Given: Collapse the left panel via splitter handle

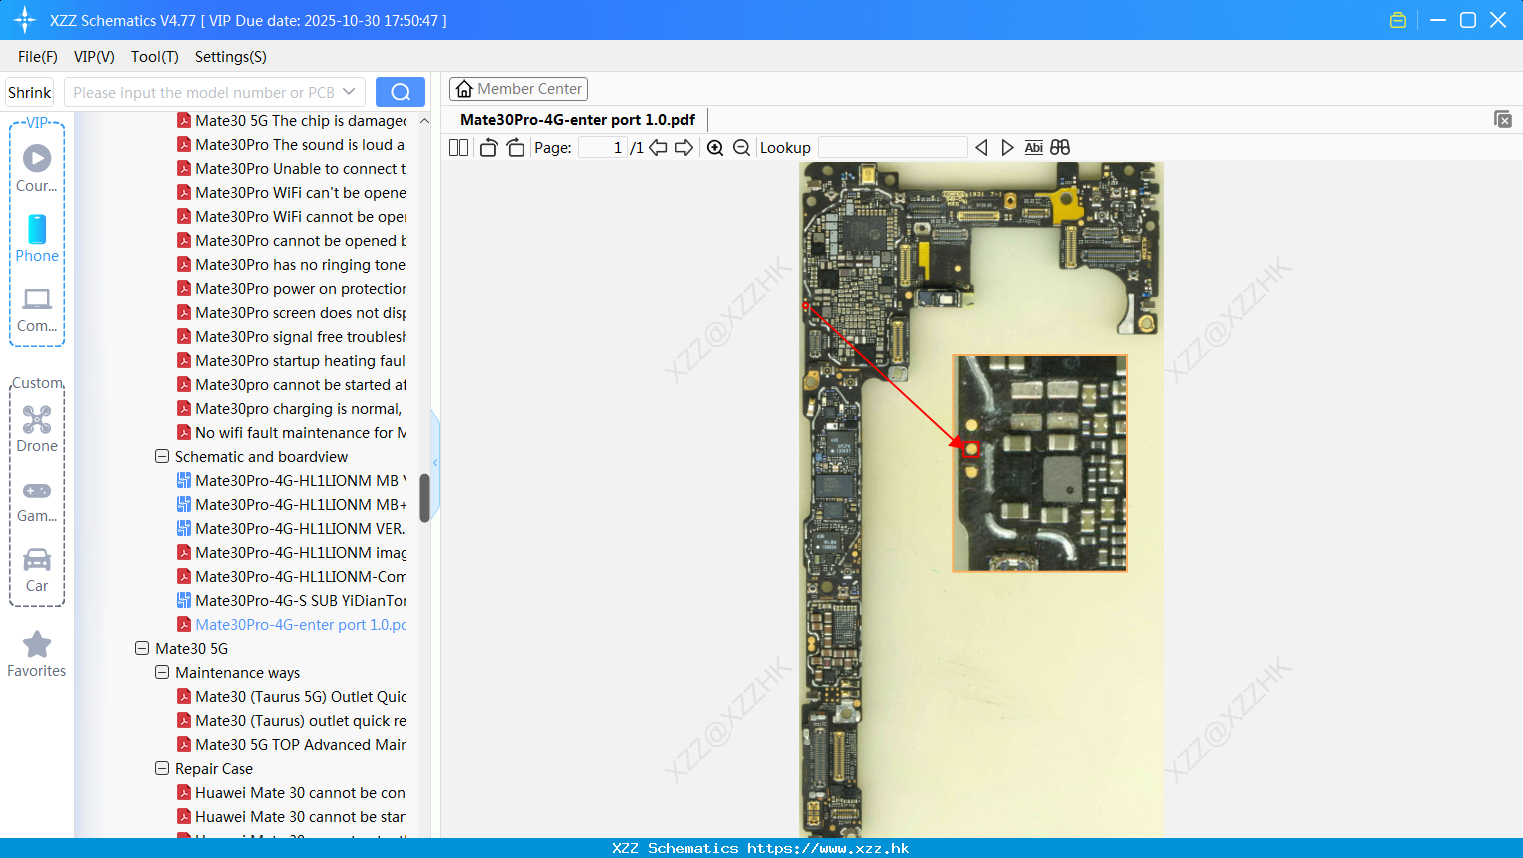Looking at the screenshot, I should (x=435, y=462).
